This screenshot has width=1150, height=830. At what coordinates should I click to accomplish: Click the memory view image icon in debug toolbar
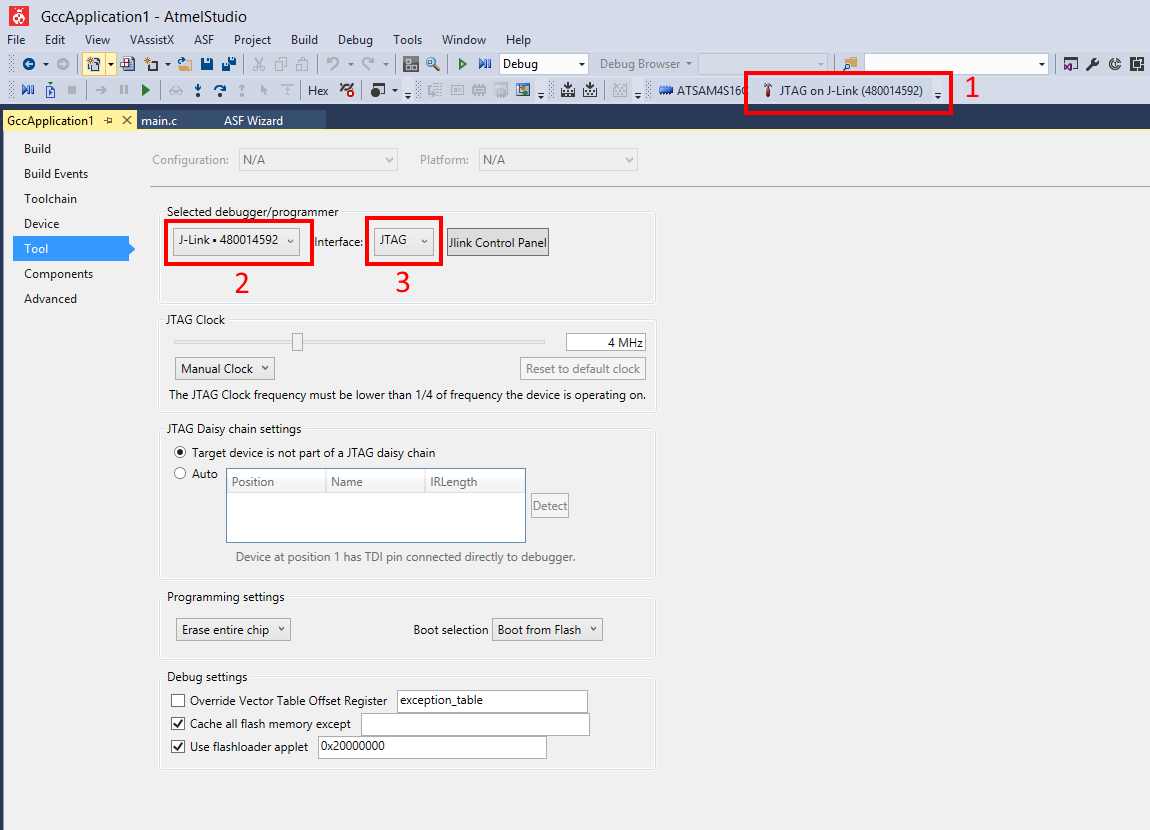tap(523, 90)
